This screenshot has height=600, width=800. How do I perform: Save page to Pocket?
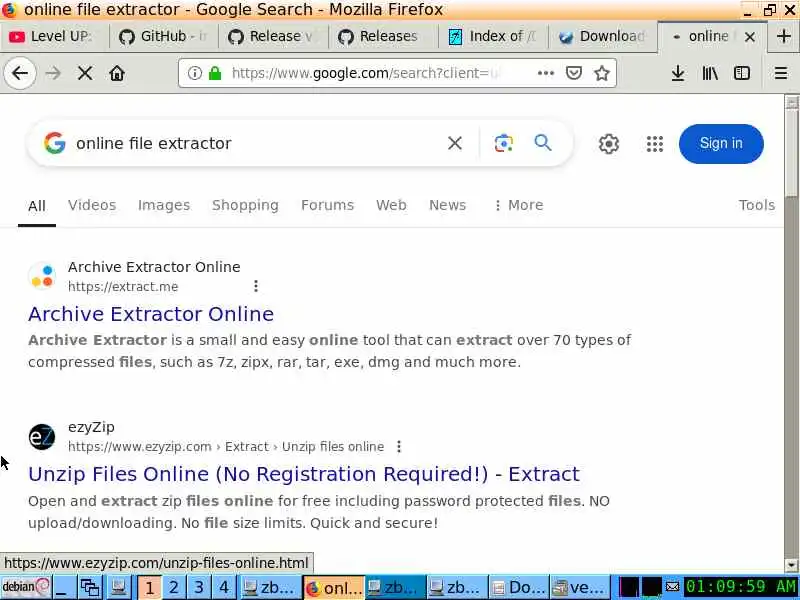574,73
